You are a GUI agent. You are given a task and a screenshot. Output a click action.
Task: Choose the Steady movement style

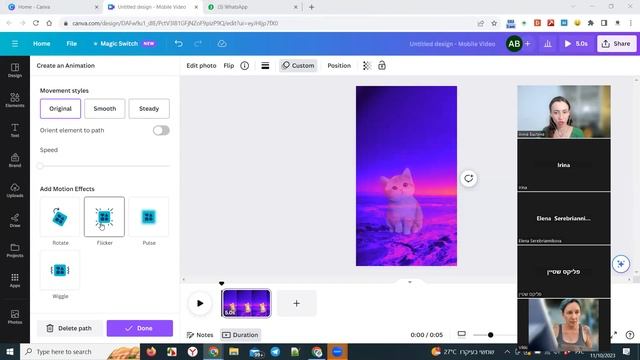(x=149, y=109)
